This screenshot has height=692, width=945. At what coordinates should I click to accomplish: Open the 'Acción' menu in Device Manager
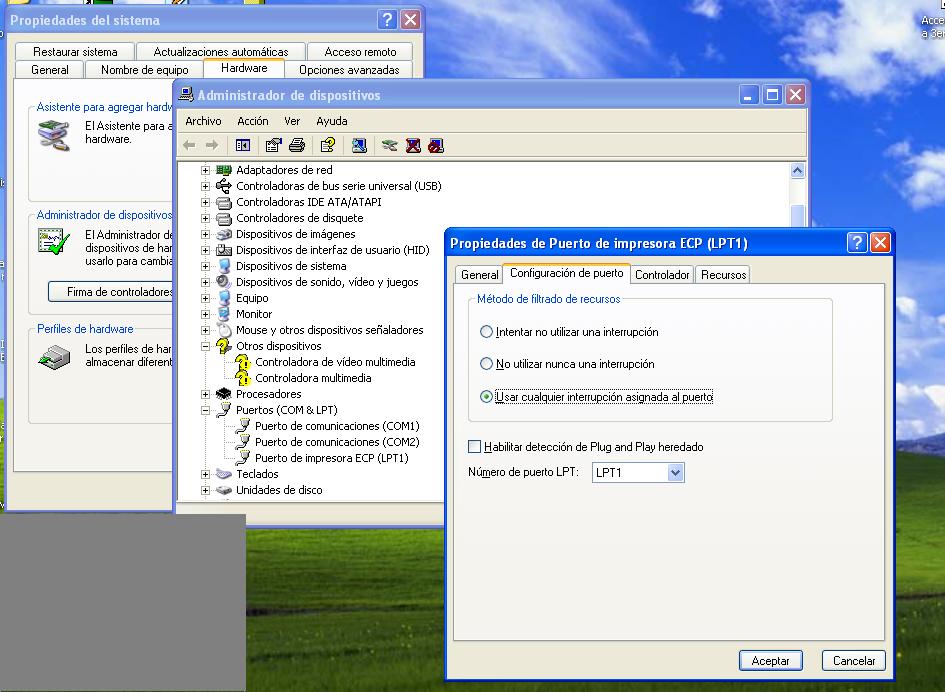point(252,121)
